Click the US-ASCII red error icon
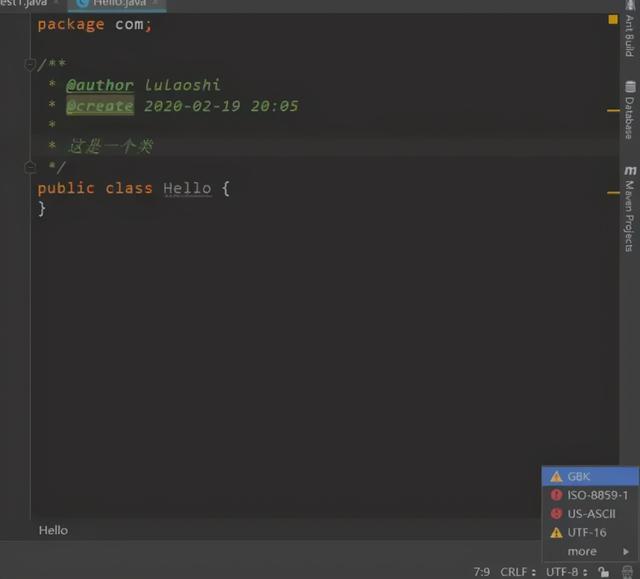Screen dimensions: 640x579 click(x=556, y=514)
